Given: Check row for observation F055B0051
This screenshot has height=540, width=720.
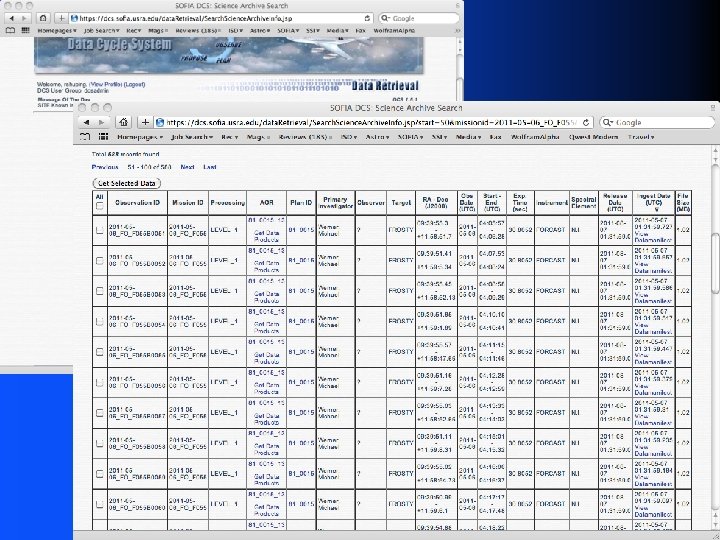Looking at the screenshot, I should pyautogui.click(x=100, y=230).
